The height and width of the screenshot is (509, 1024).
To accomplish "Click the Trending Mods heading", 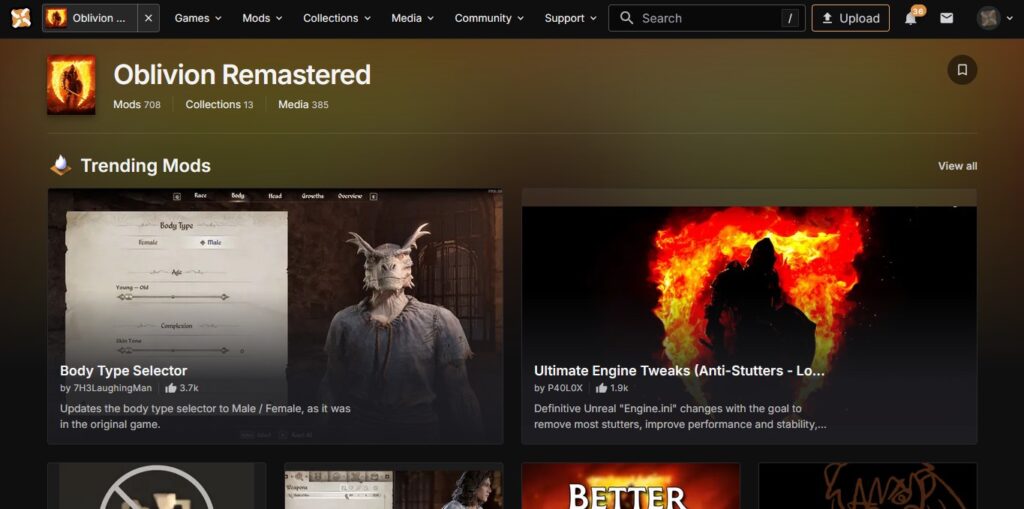I will pyautogui.click(x=146, y=166).
